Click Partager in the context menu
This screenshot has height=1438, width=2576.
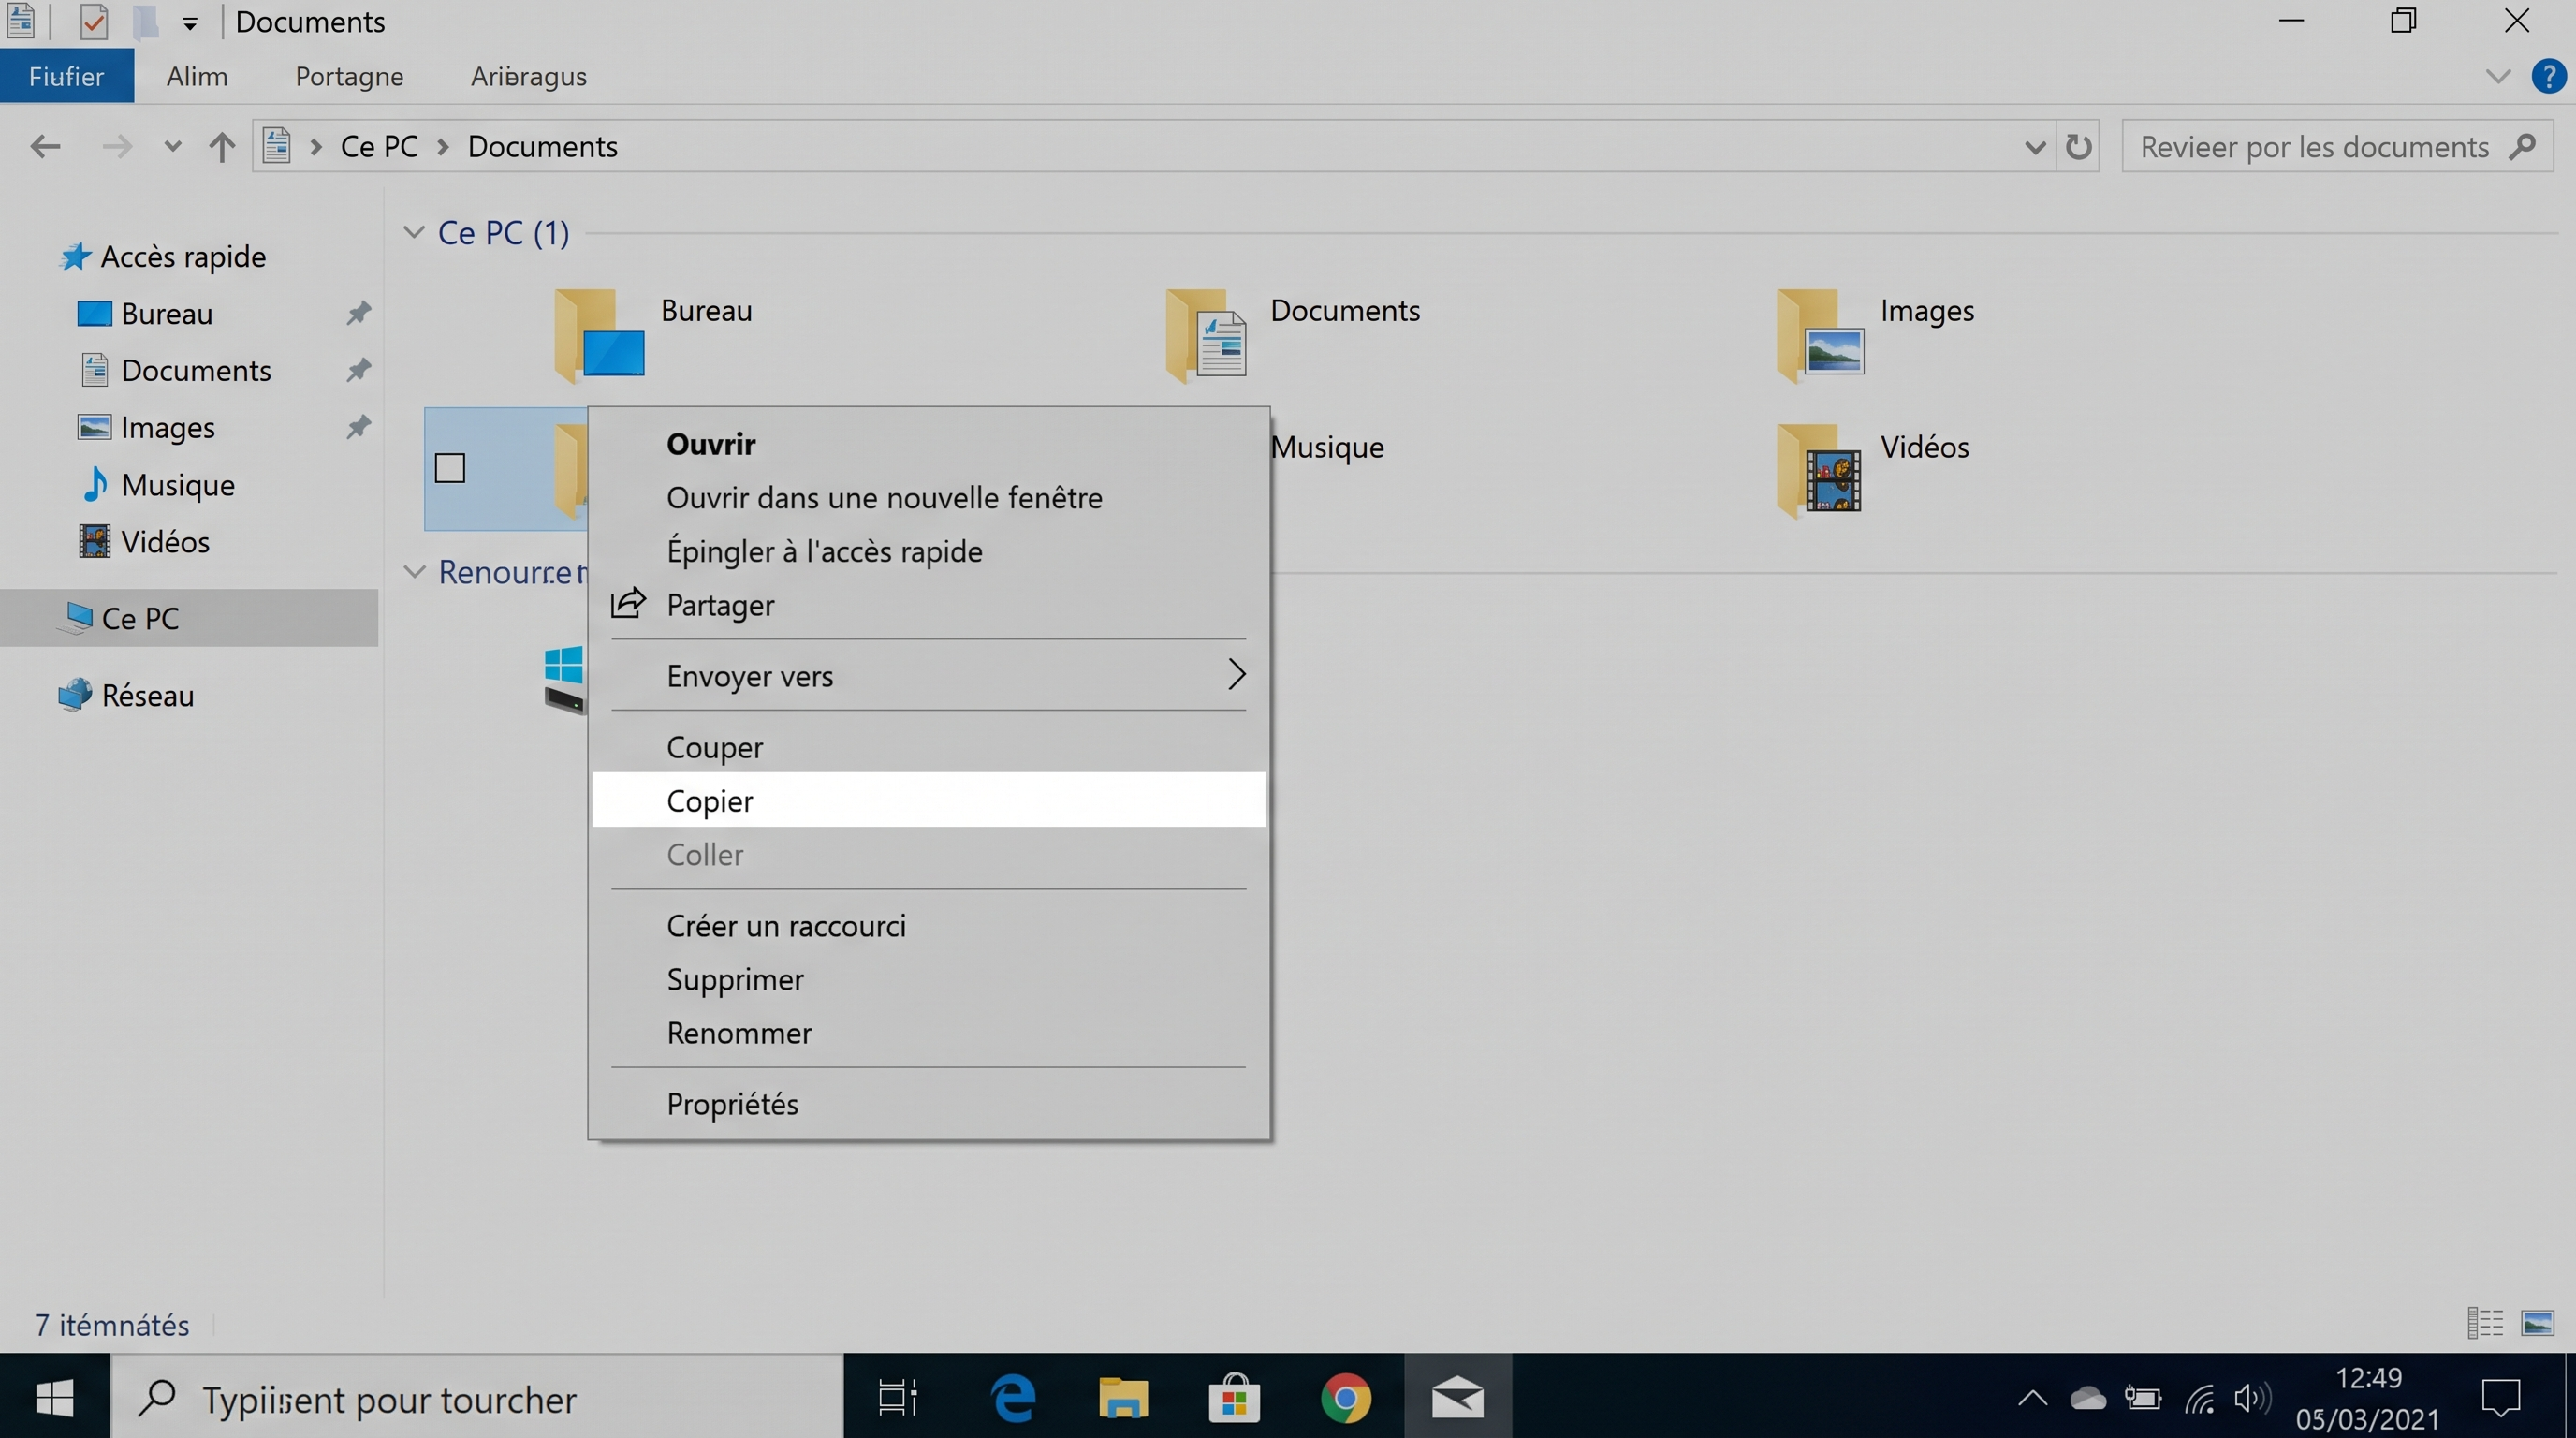(928, 605)
